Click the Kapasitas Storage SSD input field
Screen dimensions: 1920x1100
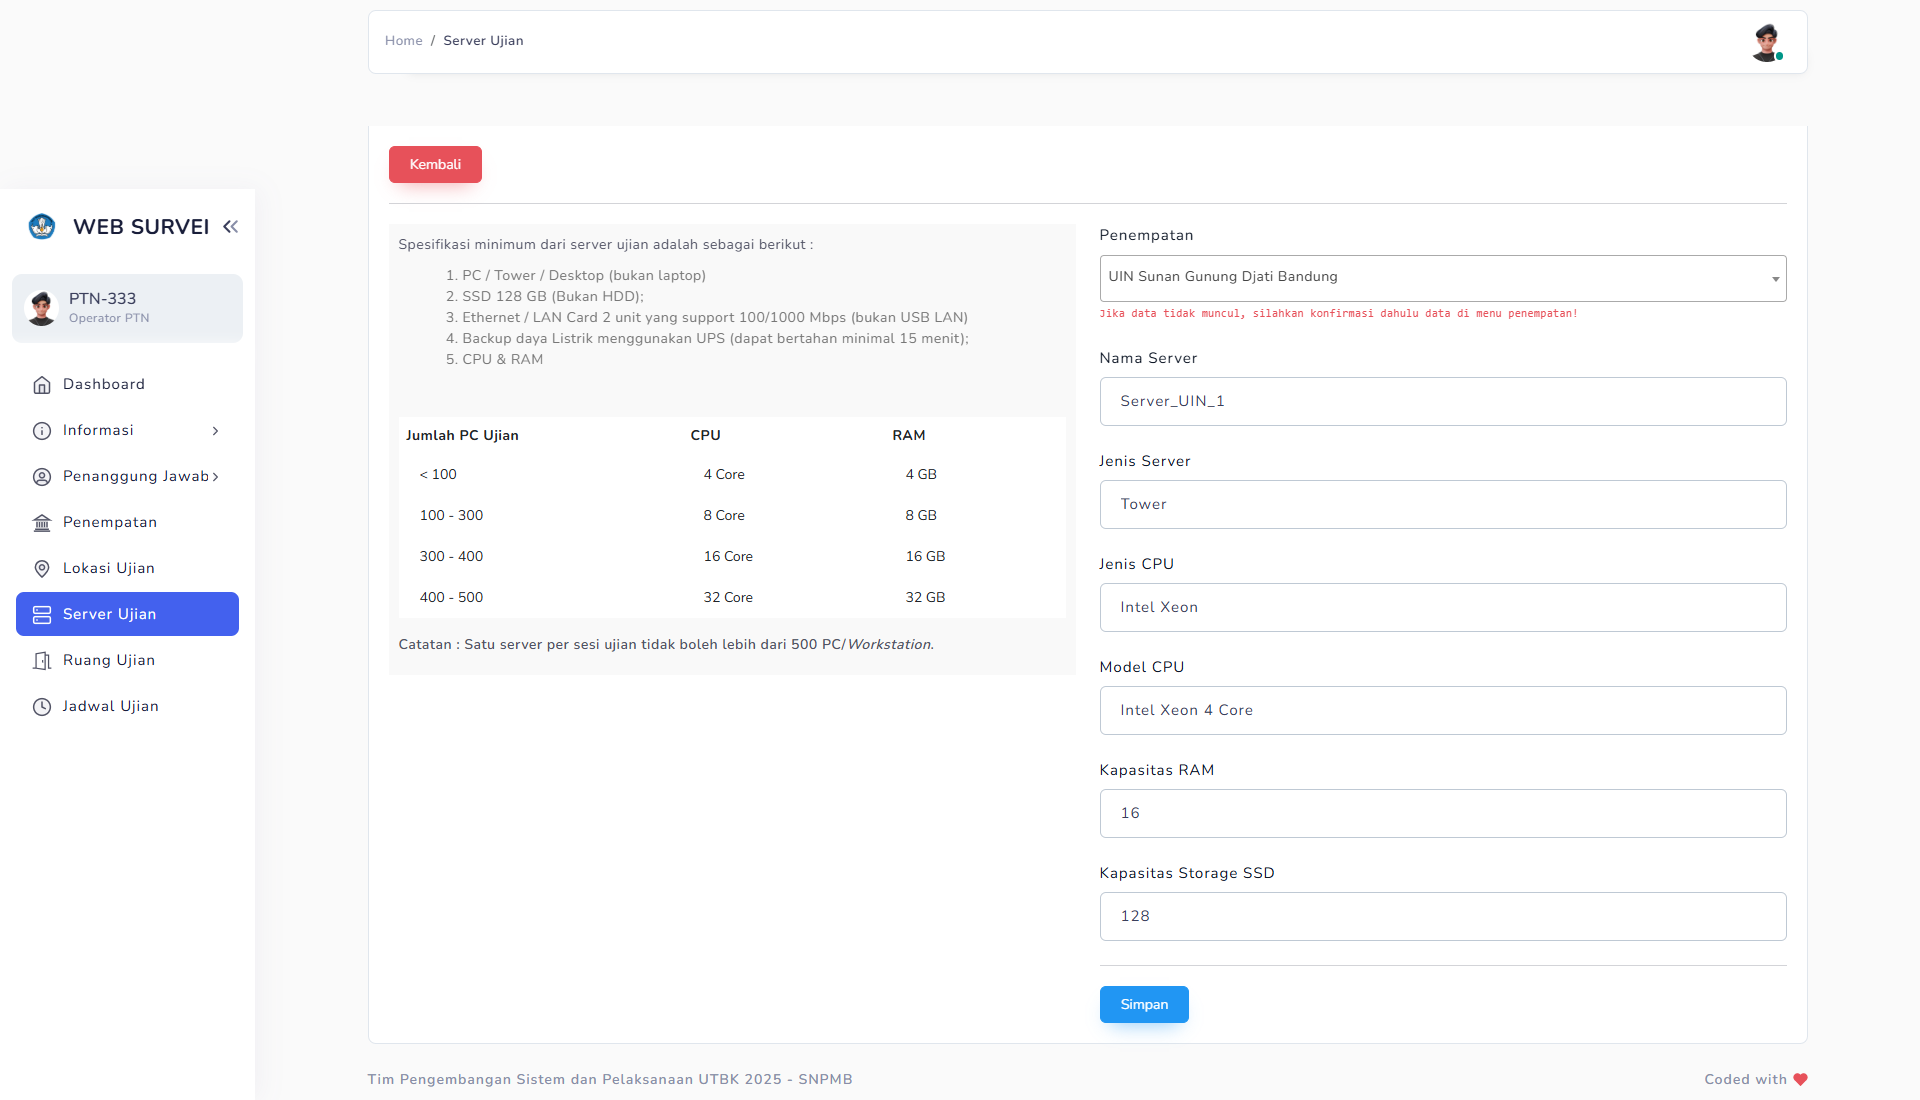(x=1443, y=915)
